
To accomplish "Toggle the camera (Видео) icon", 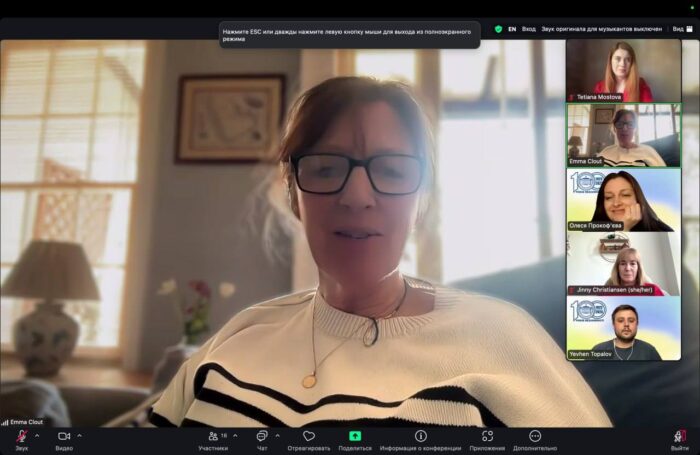I will 64,437.
